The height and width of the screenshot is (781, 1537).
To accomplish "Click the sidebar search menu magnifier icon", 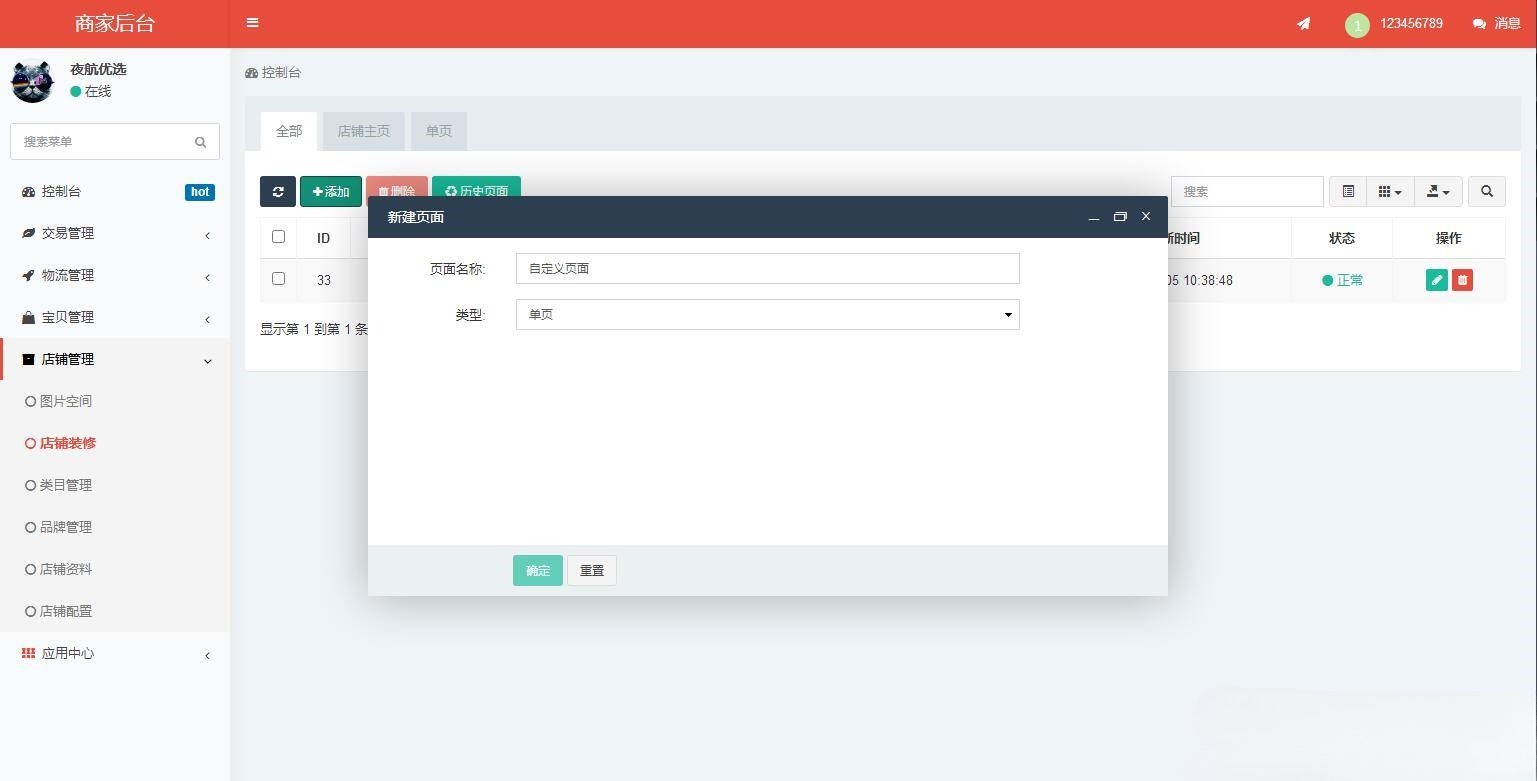I will coord(201,141).
